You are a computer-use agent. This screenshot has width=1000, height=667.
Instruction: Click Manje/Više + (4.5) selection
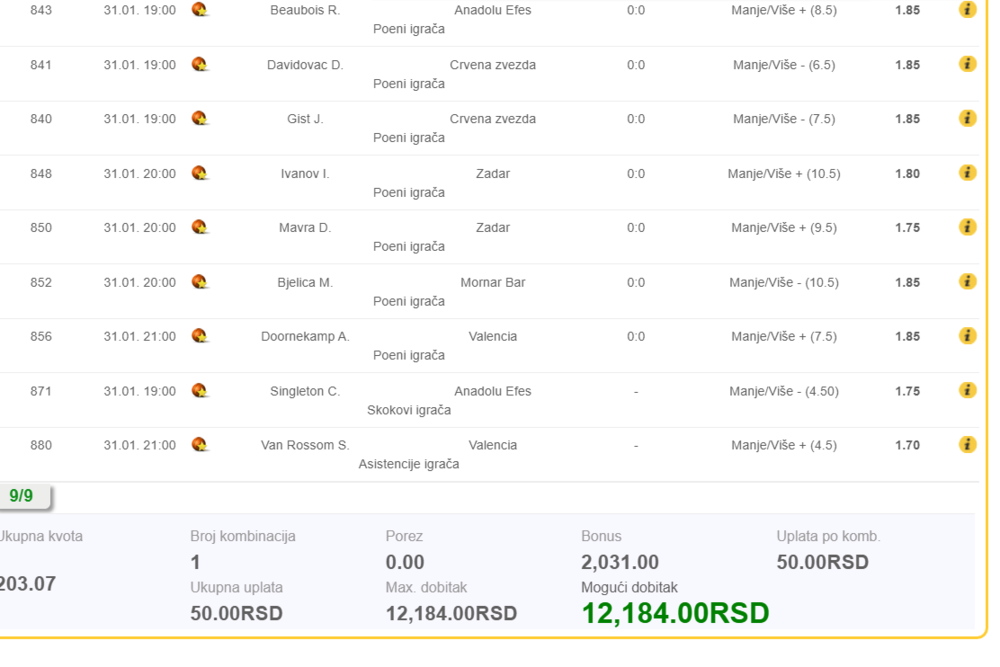point(784,446)
